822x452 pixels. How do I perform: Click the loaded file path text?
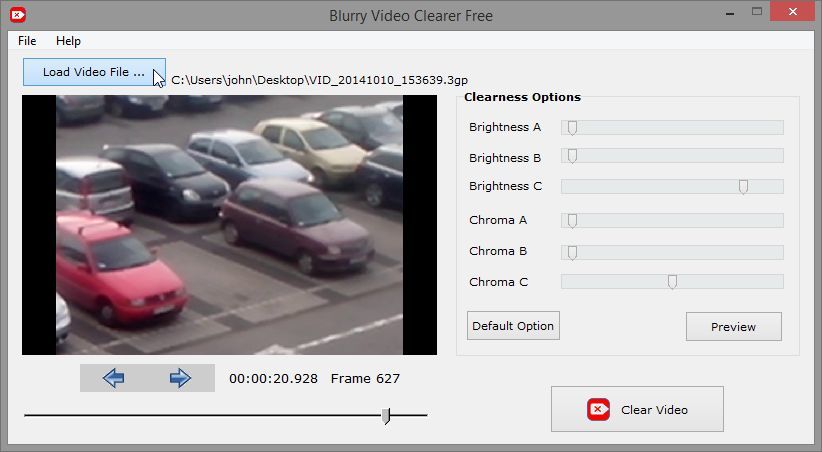pos(319,80)
